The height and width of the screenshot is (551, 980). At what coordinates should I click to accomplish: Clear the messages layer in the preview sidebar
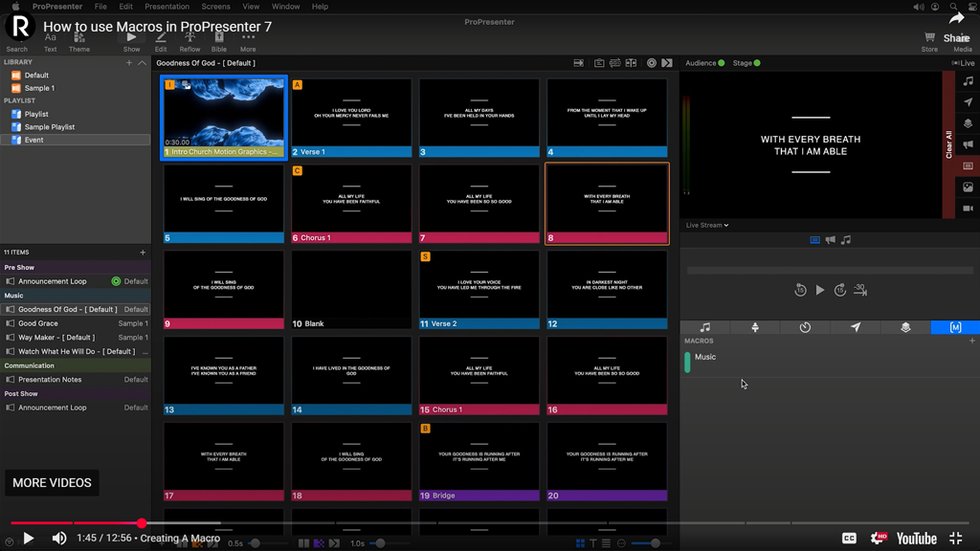[x=968, y=102]
